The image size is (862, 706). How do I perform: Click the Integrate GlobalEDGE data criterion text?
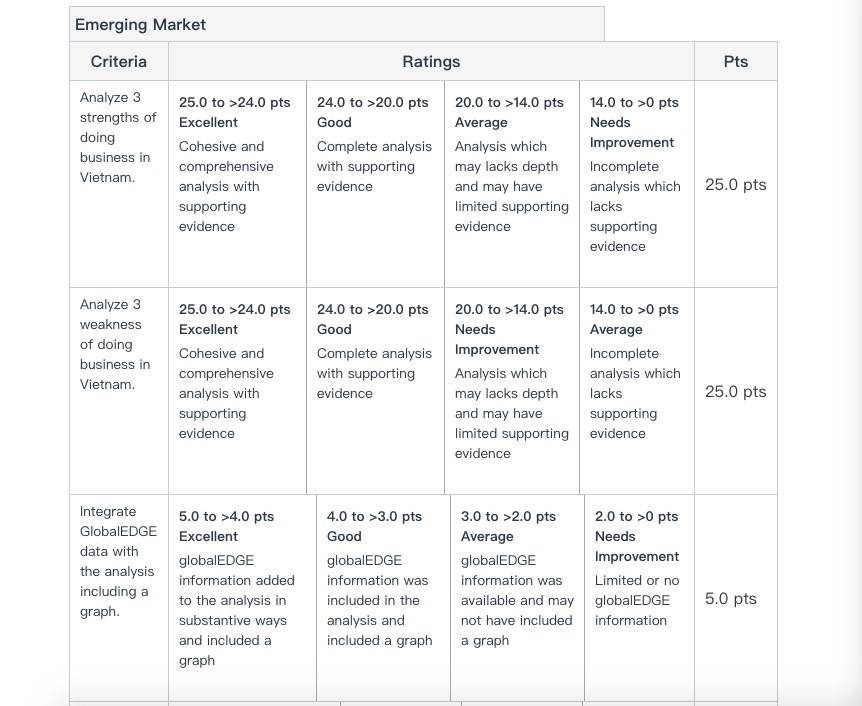click(118, 561)
